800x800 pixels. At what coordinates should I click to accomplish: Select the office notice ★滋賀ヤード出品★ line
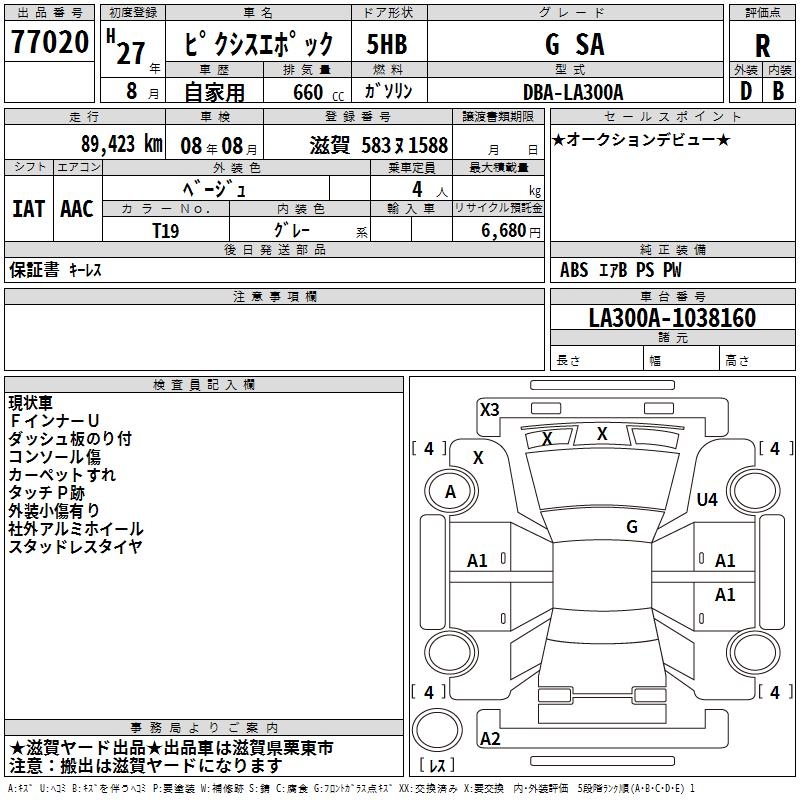[x=171, y=748]
